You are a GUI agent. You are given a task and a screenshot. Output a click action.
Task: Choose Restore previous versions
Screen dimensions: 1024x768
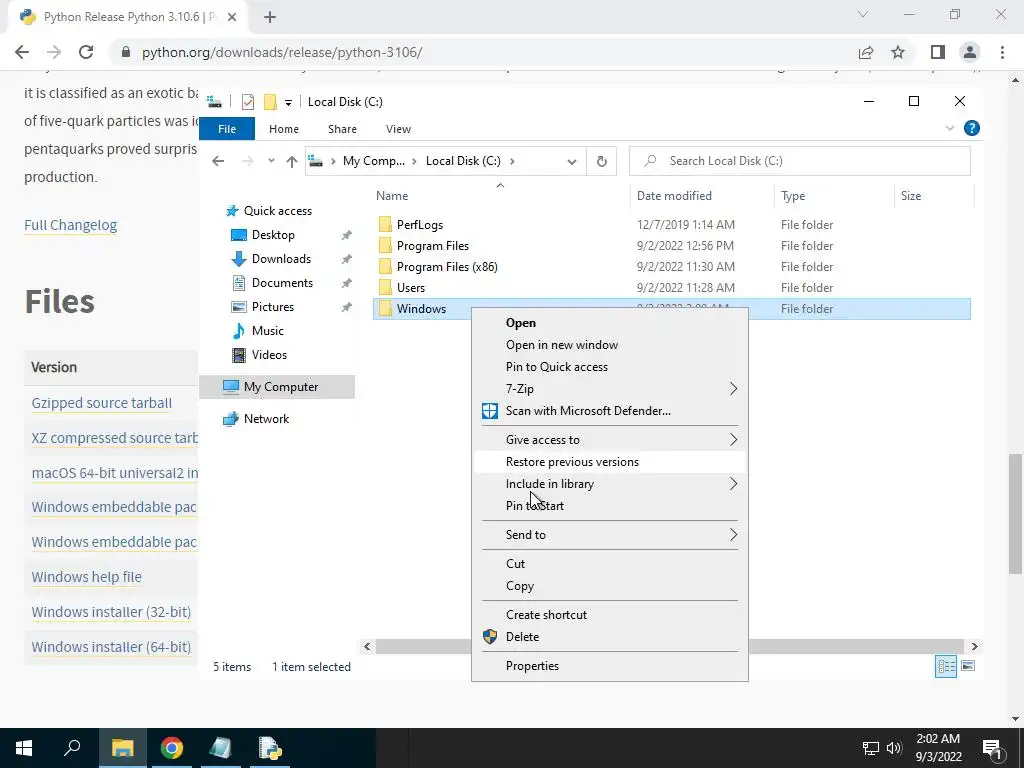click(x=610, y=462)
